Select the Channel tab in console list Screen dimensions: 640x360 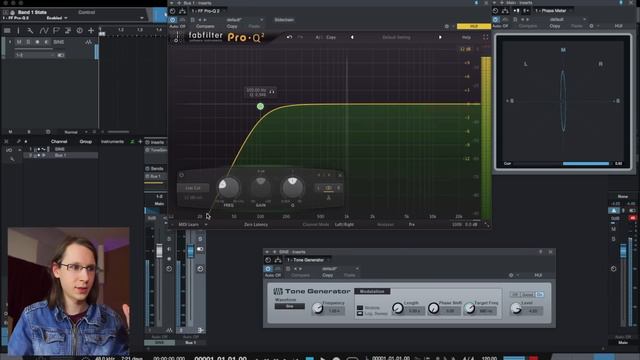tap(59, 142)
